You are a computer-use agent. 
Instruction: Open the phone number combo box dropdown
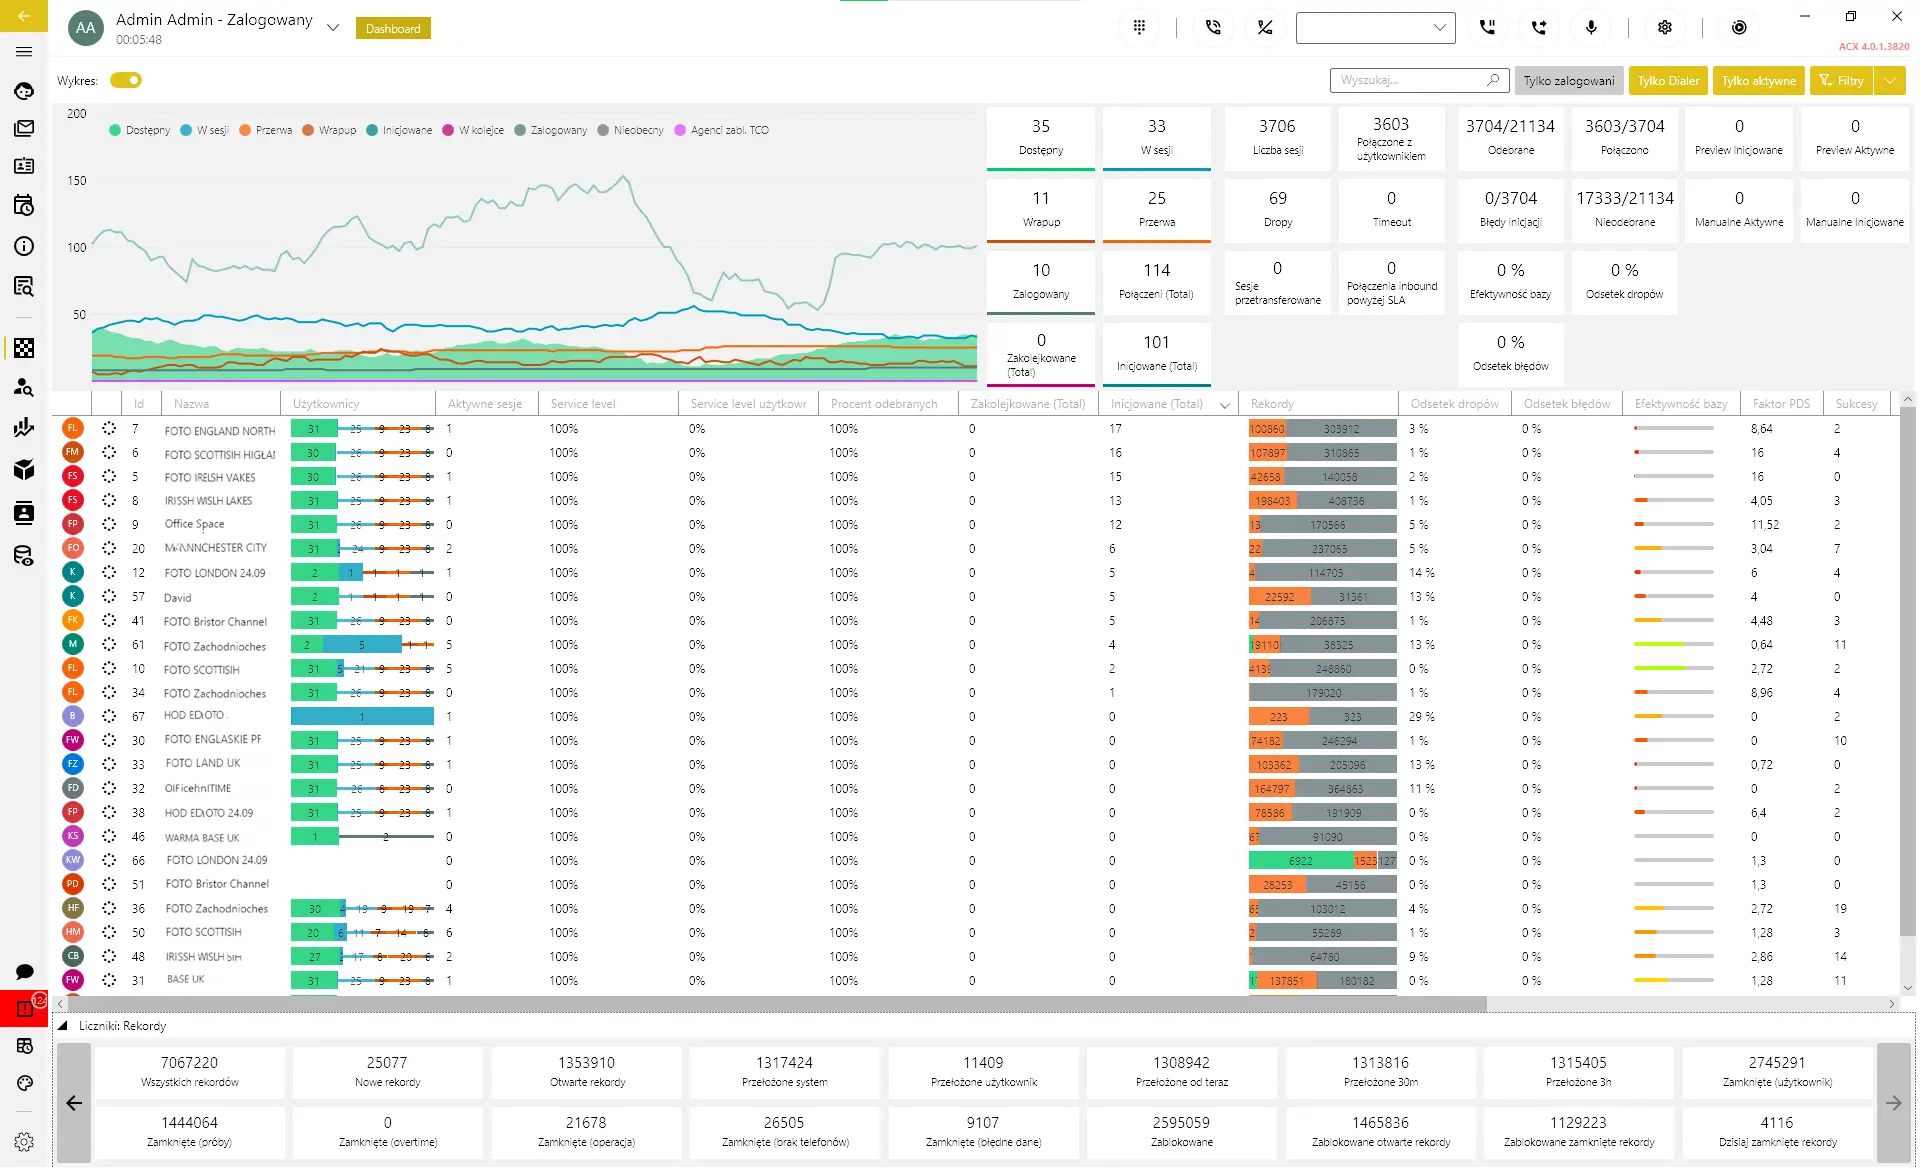click(1439, 28)
